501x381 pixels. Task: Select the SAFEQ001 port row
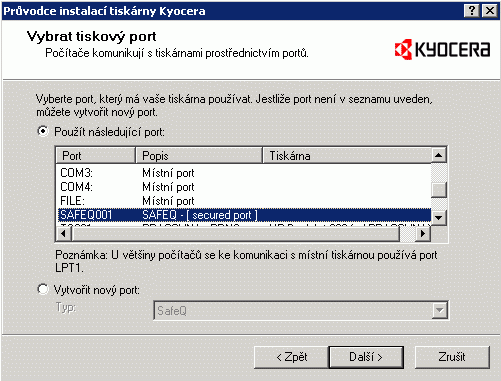click(x=244, y=215)
